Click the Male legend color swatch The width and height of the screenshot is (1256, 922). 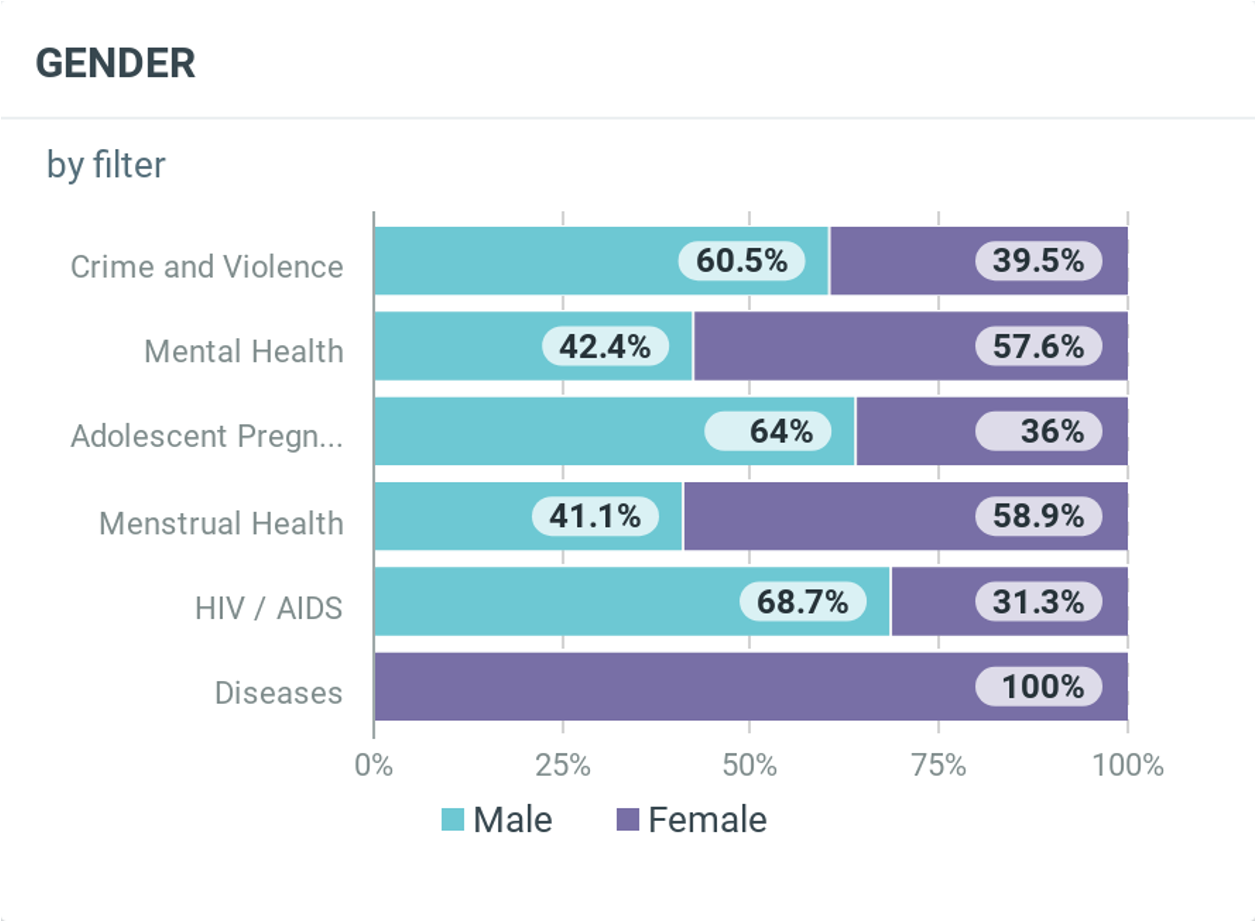tap(453, 820)
